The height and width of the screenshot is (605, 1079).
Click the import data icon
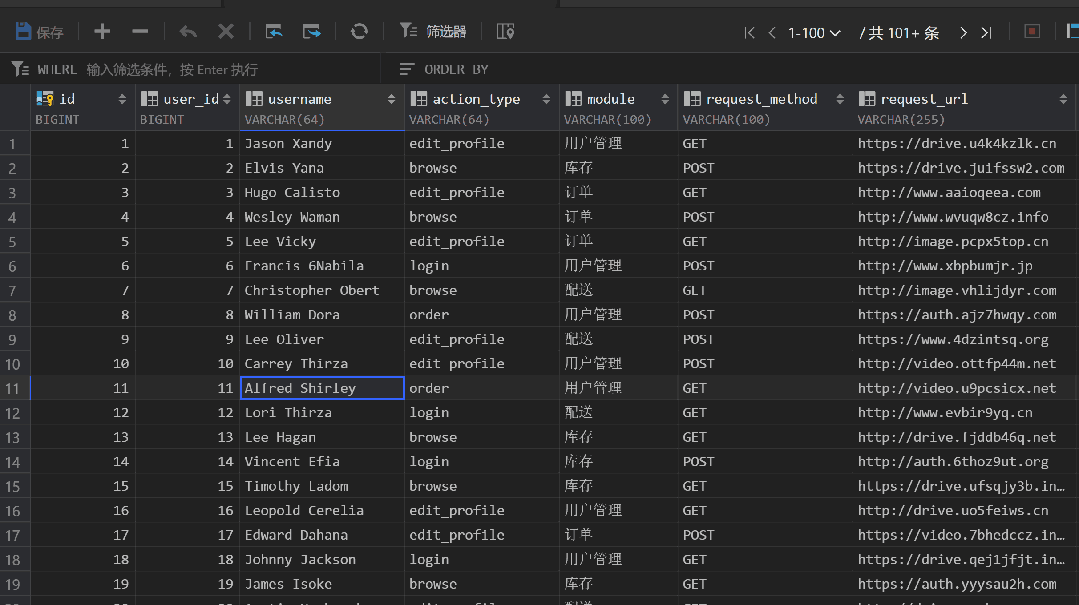[x=274, y=32]
